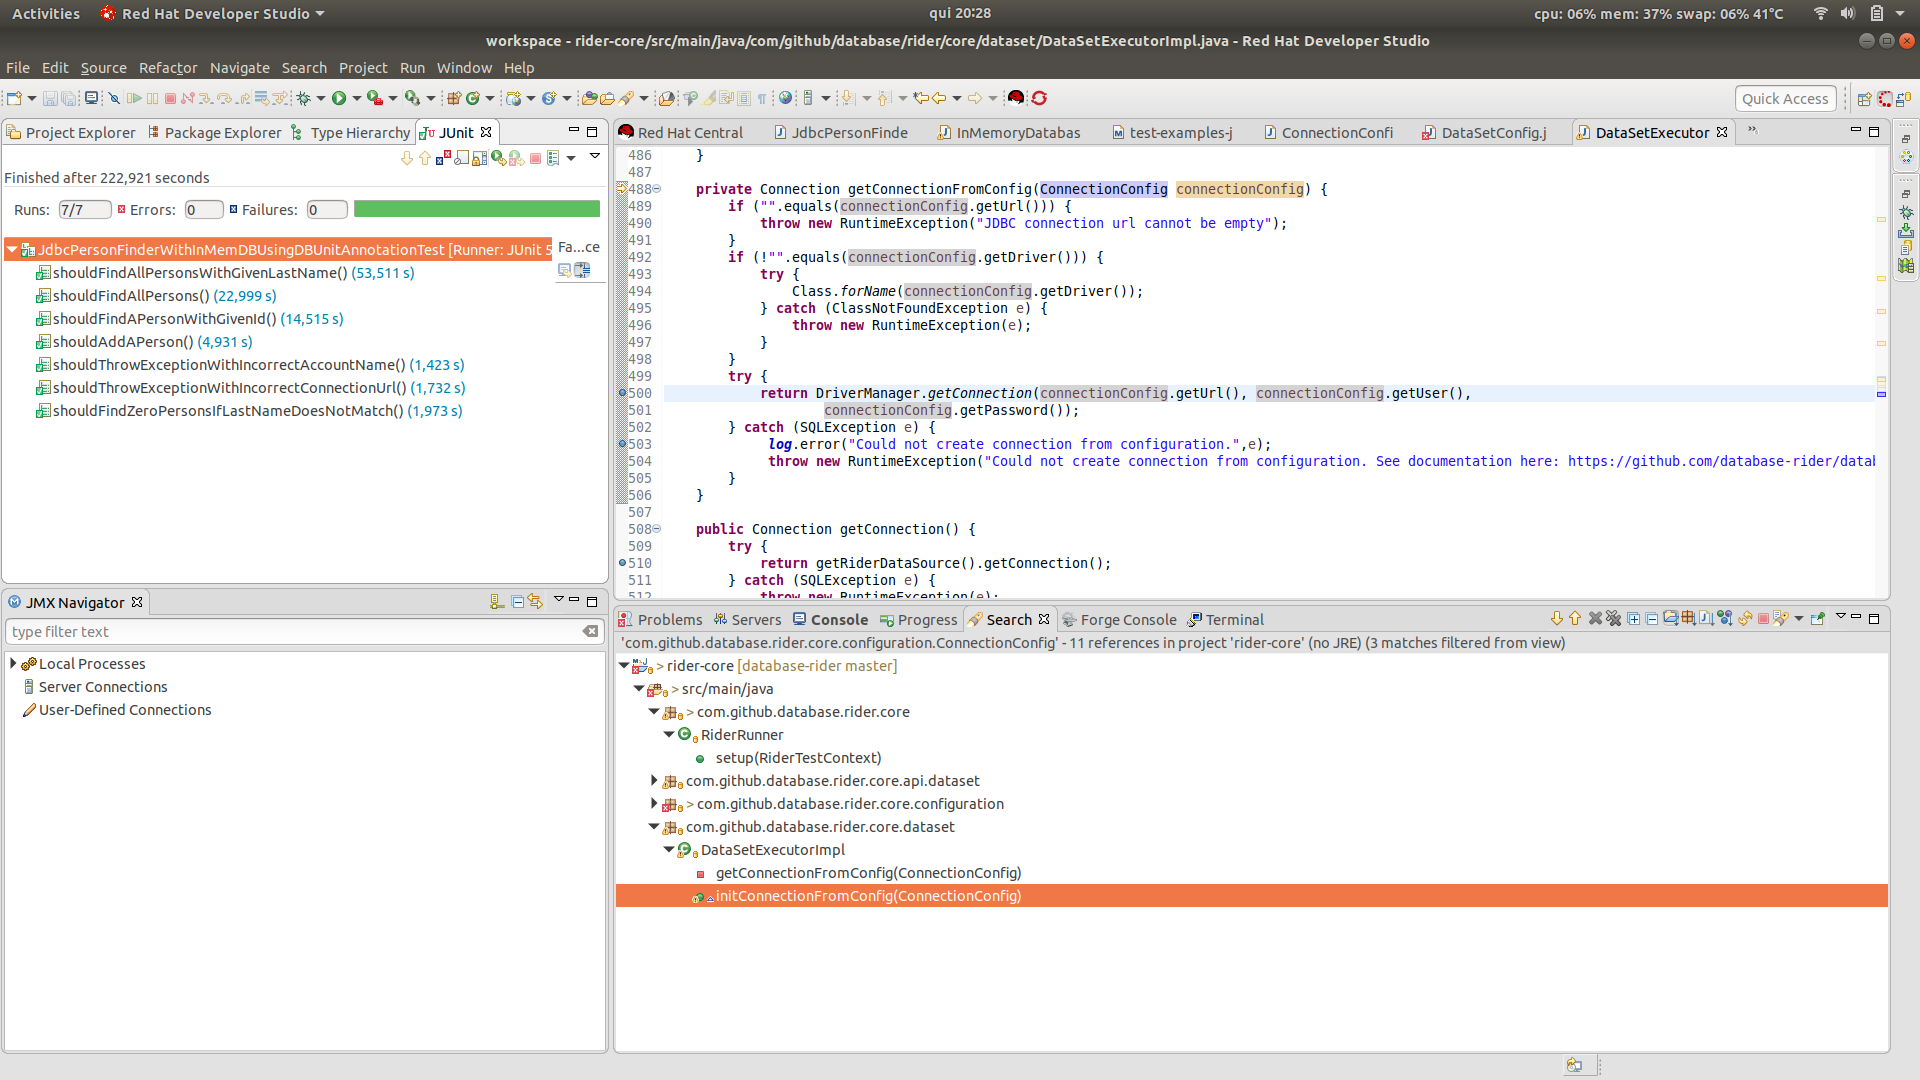Click the Run button in main toolbar
The width and height of the screenshot is (1920, 1080).
339,98
